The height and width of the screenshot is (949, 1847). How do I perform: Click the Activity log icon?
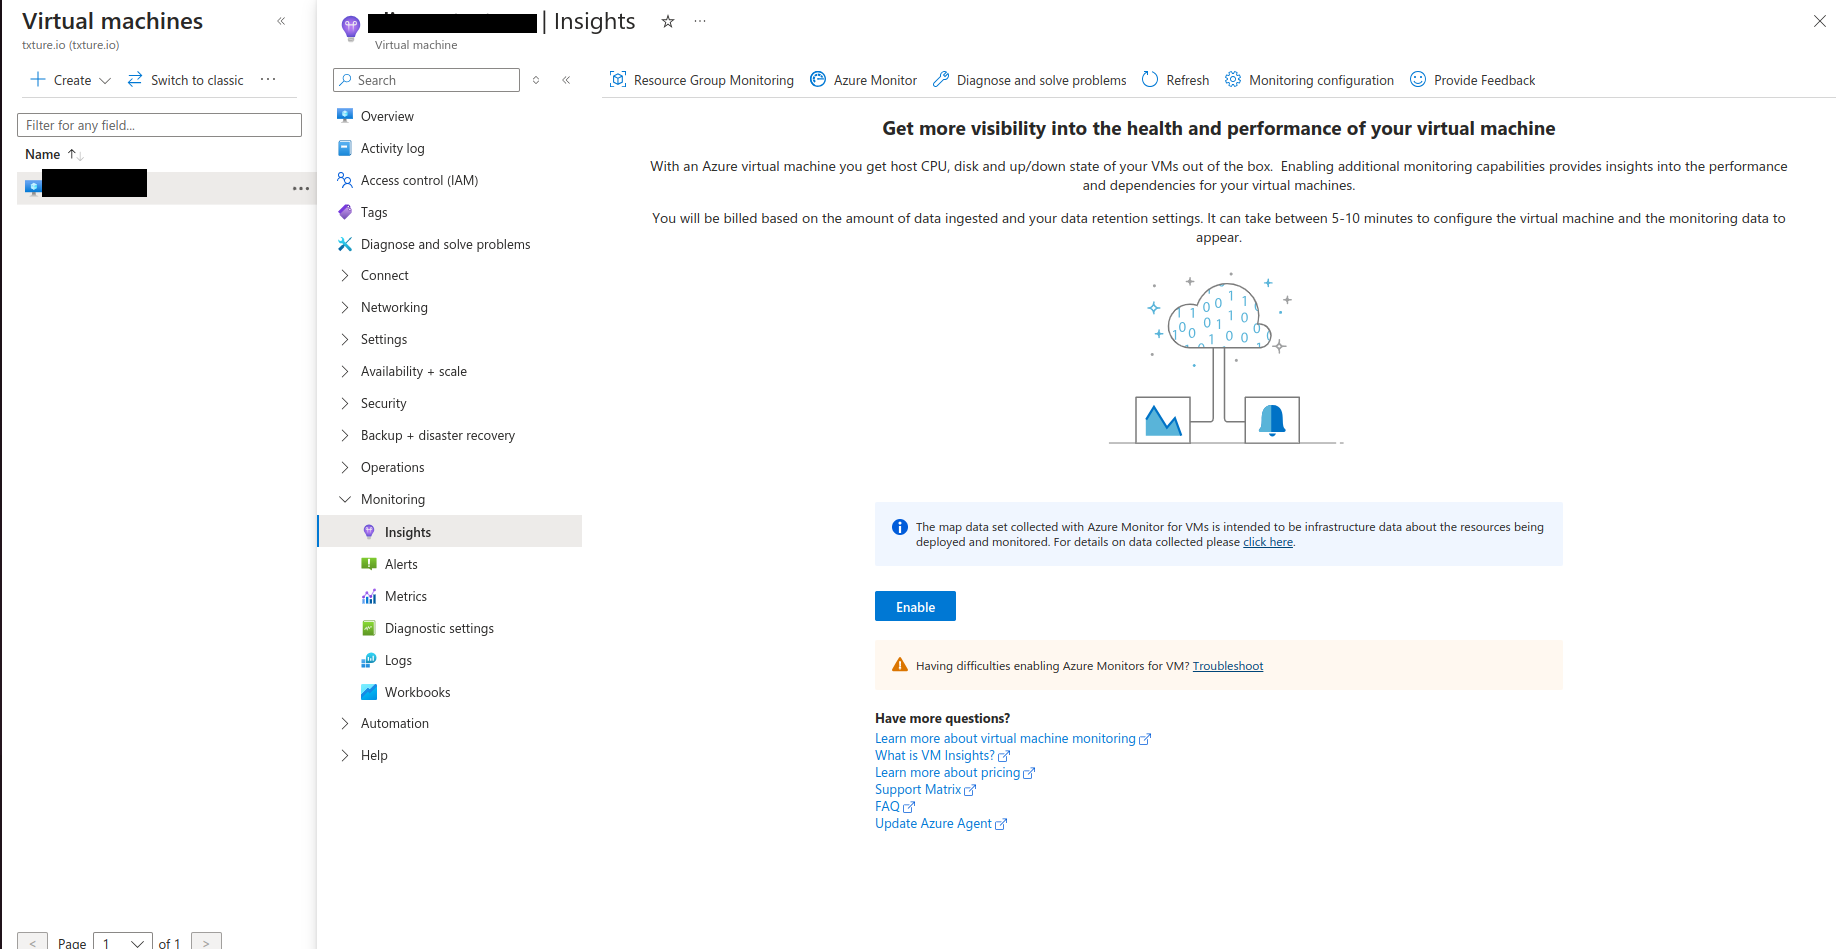(345, 148)
